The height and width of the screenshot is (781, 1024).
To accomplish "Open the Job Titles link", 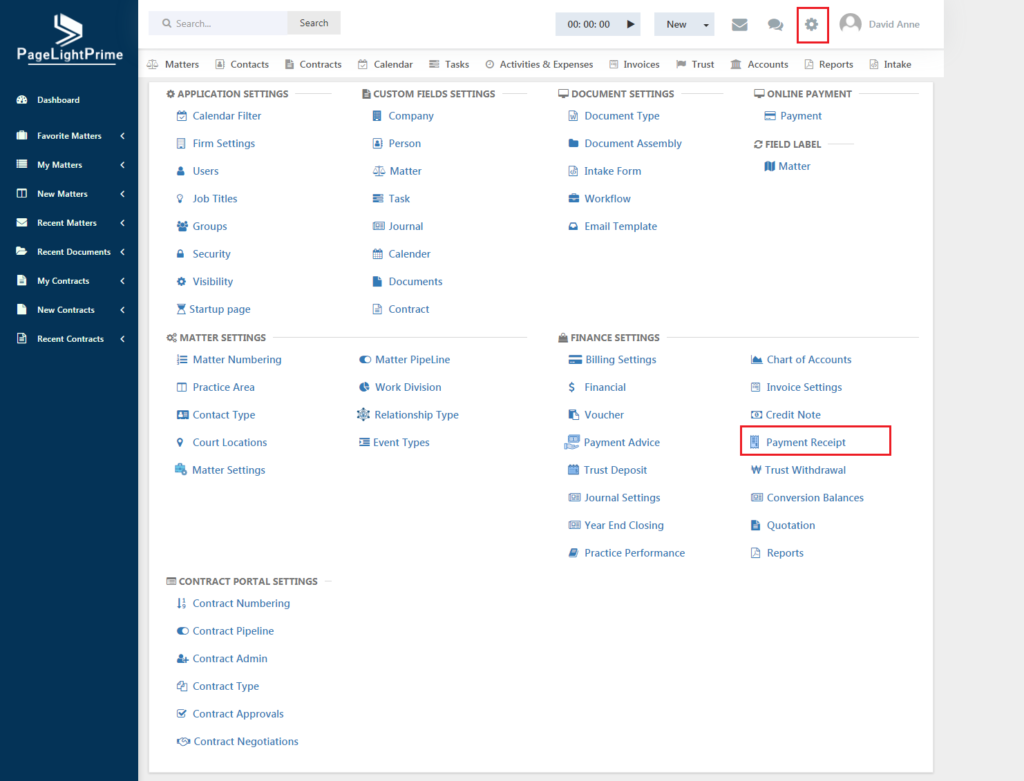I will coord(214,199).
